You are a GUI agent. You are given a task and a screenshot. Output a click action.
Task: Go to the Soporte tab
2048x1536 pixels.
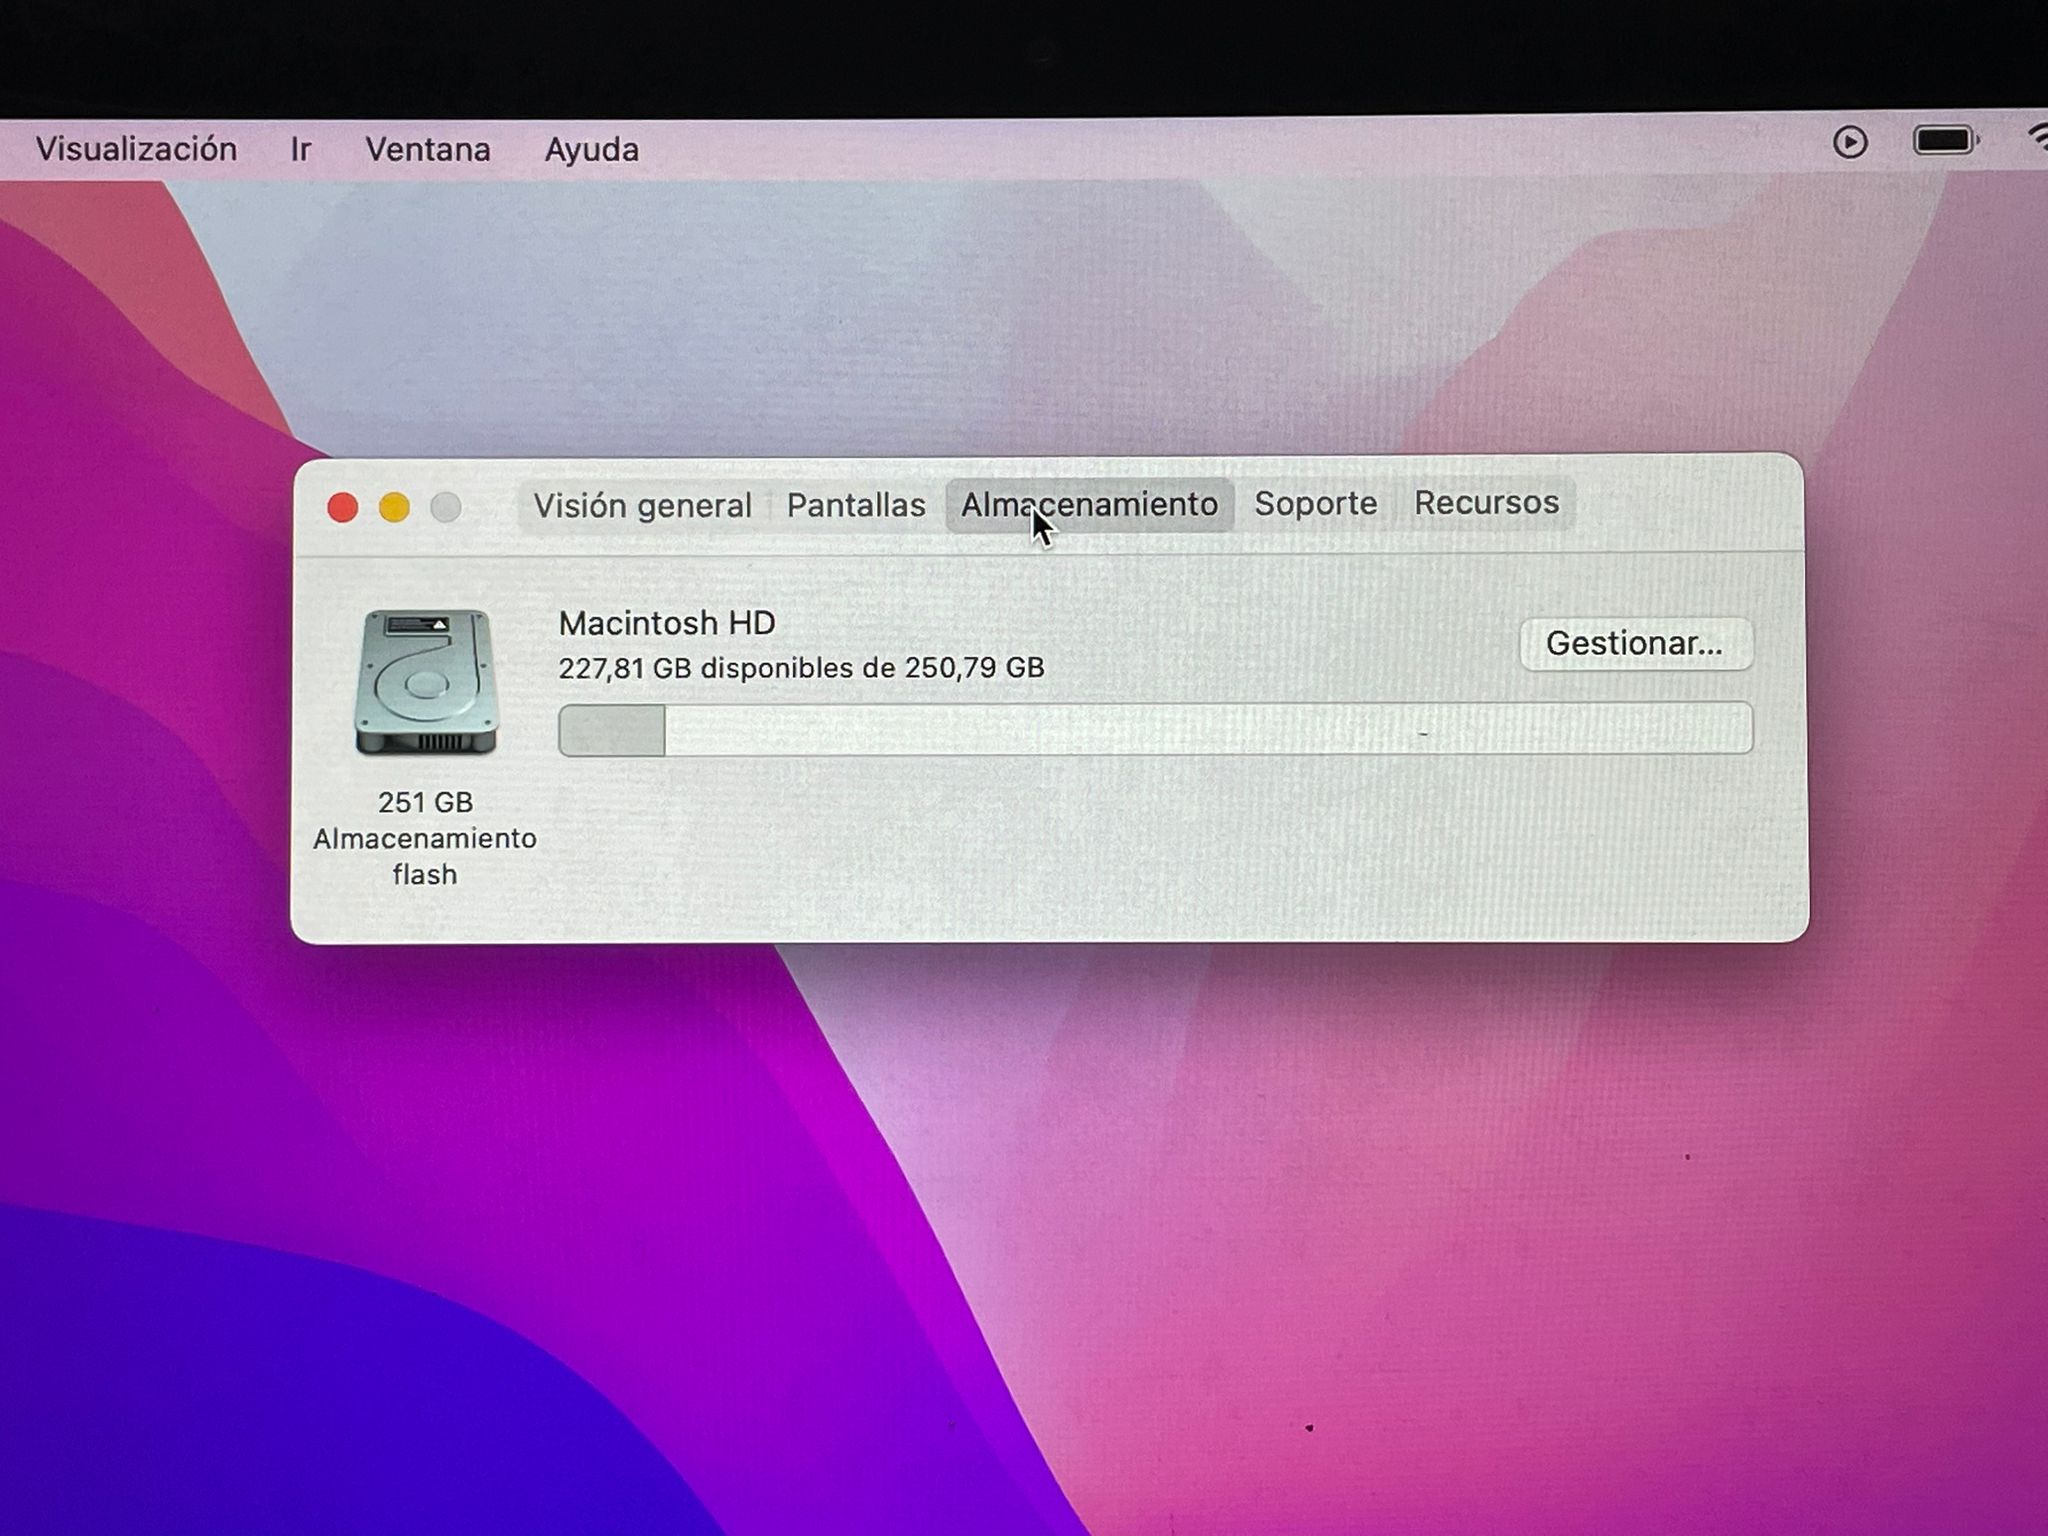1315,503
